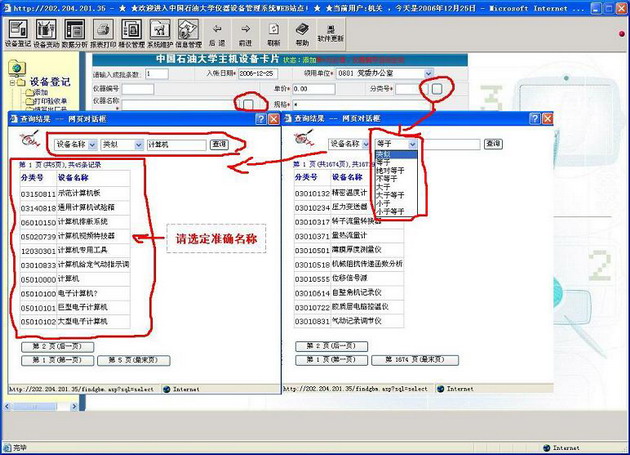Expand the 领用单位 dropdown
The height and width of the screenshot is (455, 630).
pyautogui.click(x=429, y=74)
